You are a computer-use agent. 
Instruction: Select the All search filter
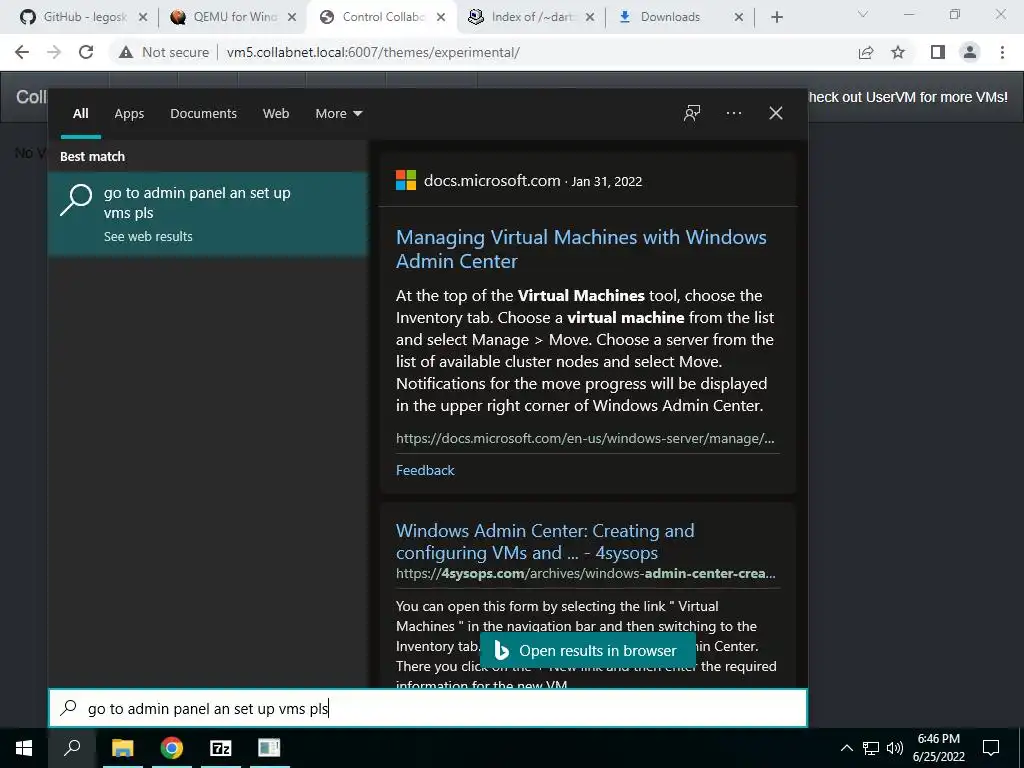[x=81, y=114]
